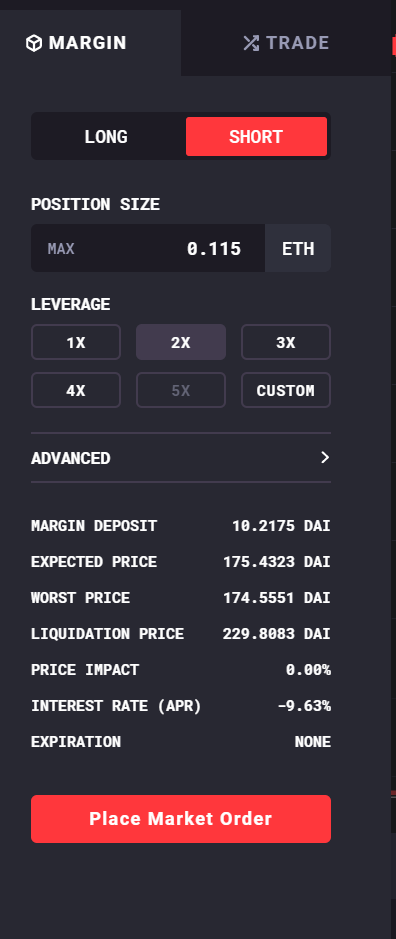Viewport: 396px width, 939px height.
Task: Click the shuffle arrows icon beside TRADE
Action: point(251,43)
